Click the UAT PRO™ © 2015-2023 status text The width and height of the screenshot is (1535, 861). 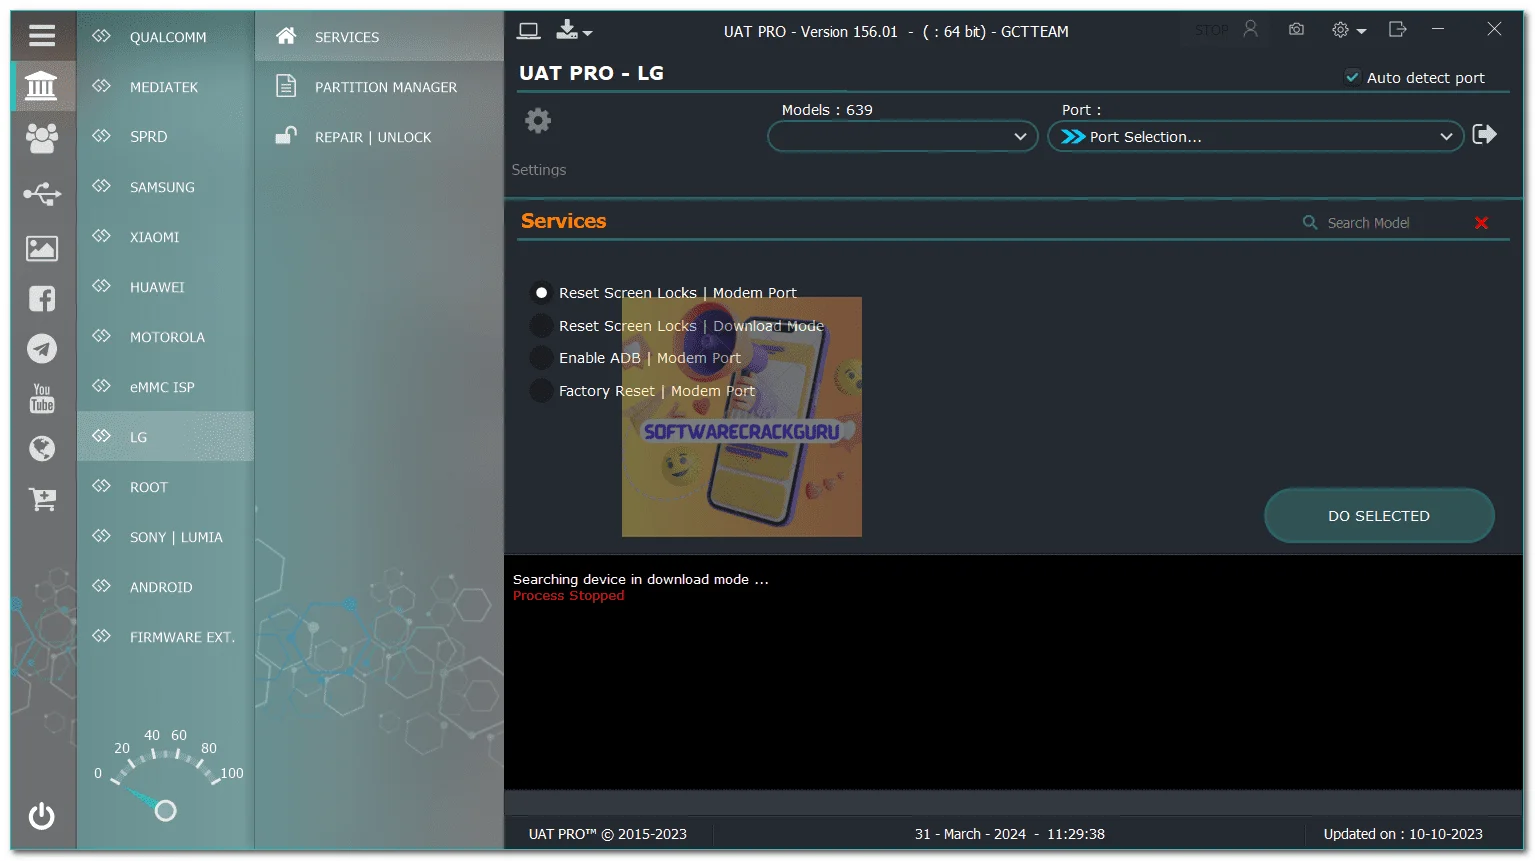tap(608, 834)
